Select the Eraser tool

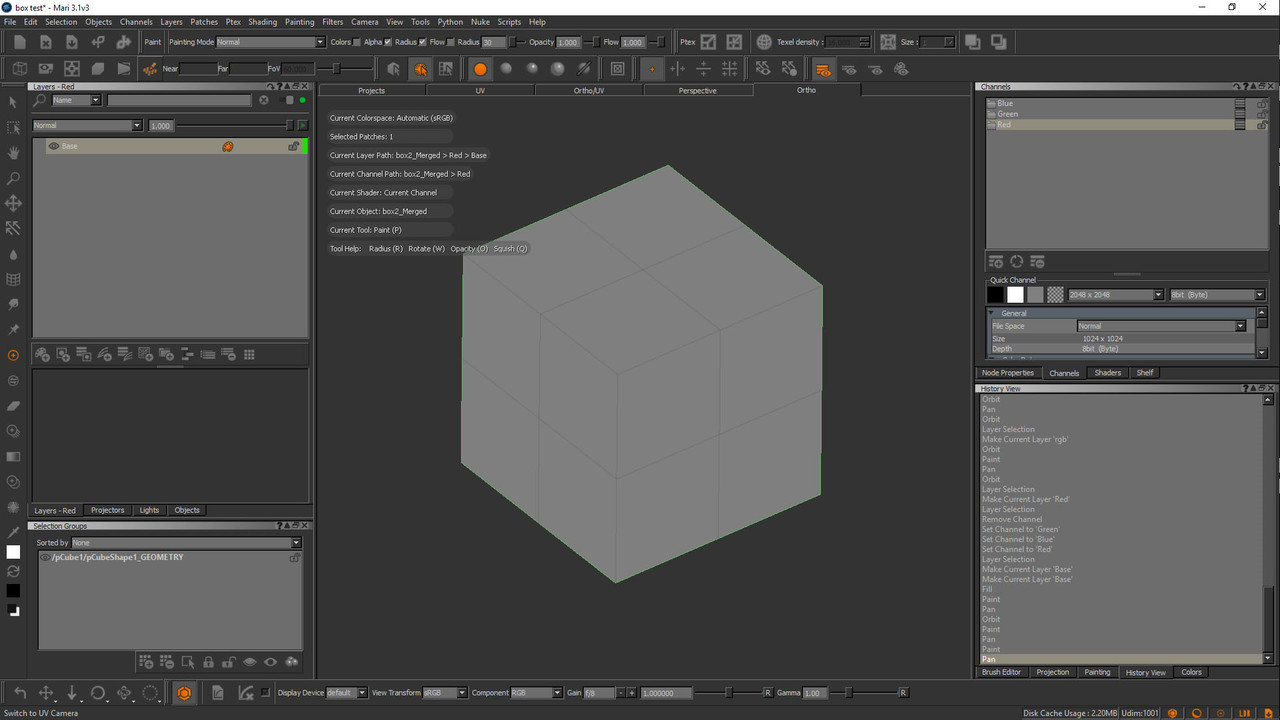point(13,406)
